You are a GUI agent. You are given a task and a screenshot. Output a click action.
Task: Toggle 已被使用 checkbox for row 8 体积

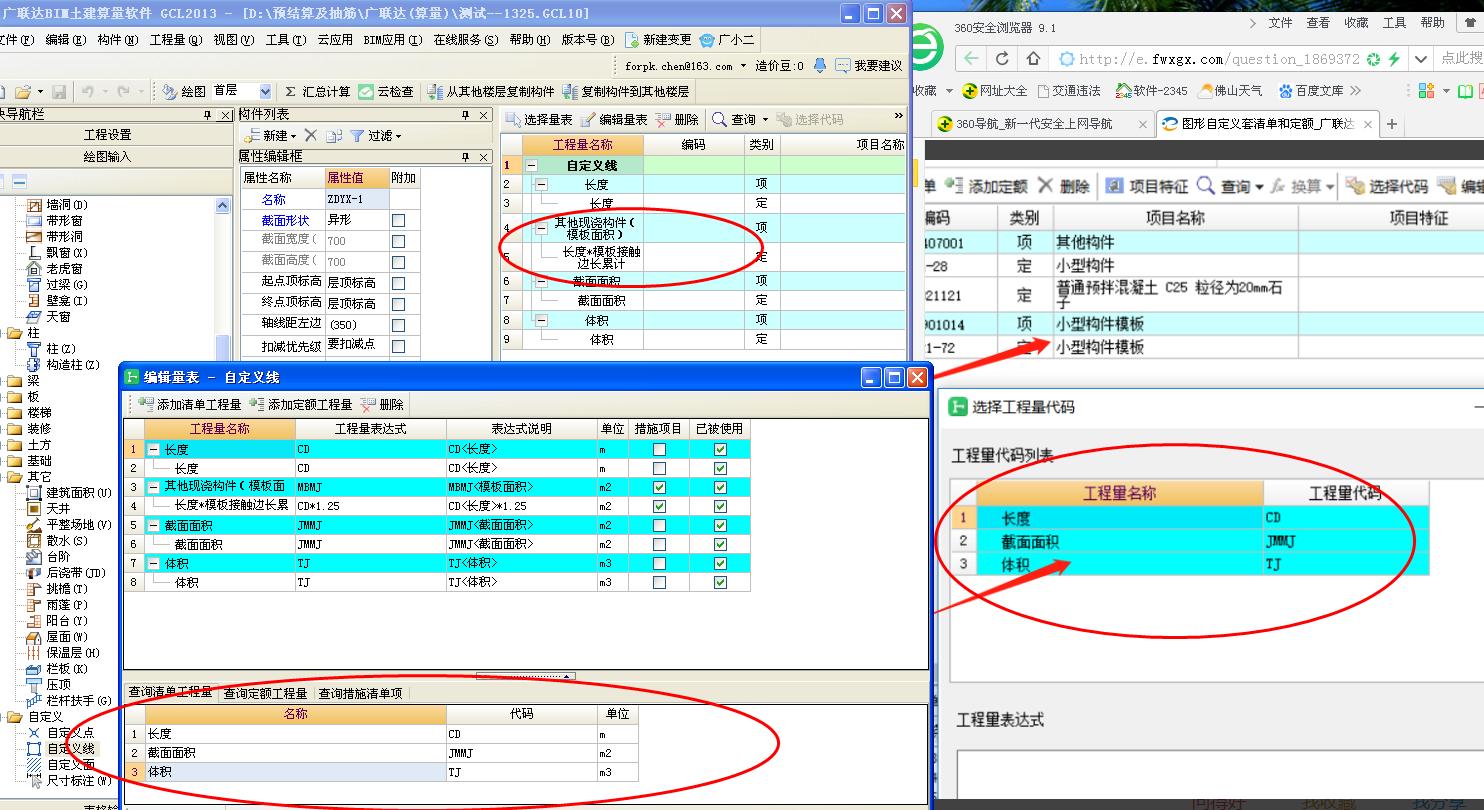tap(720, 582)
